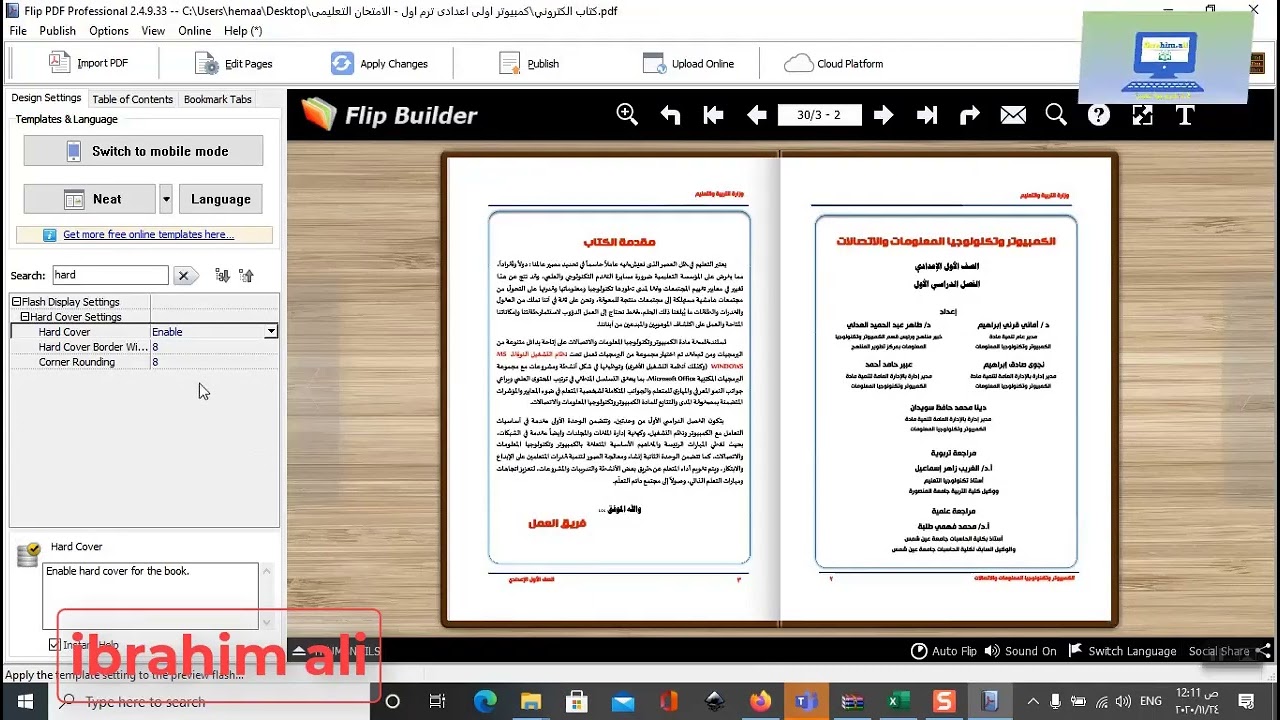Jump to the last page of the flipbook
1280x720 pixels.
click(x=927, y=115)
